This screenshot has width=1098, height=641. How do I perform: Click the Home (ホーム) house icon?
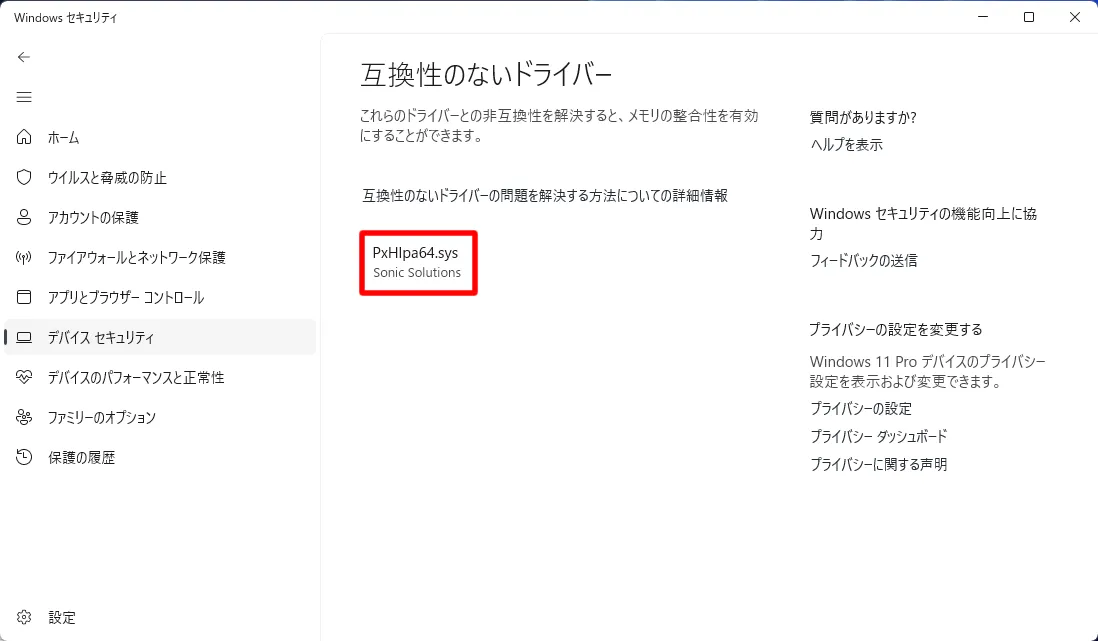tap(25, 137)
